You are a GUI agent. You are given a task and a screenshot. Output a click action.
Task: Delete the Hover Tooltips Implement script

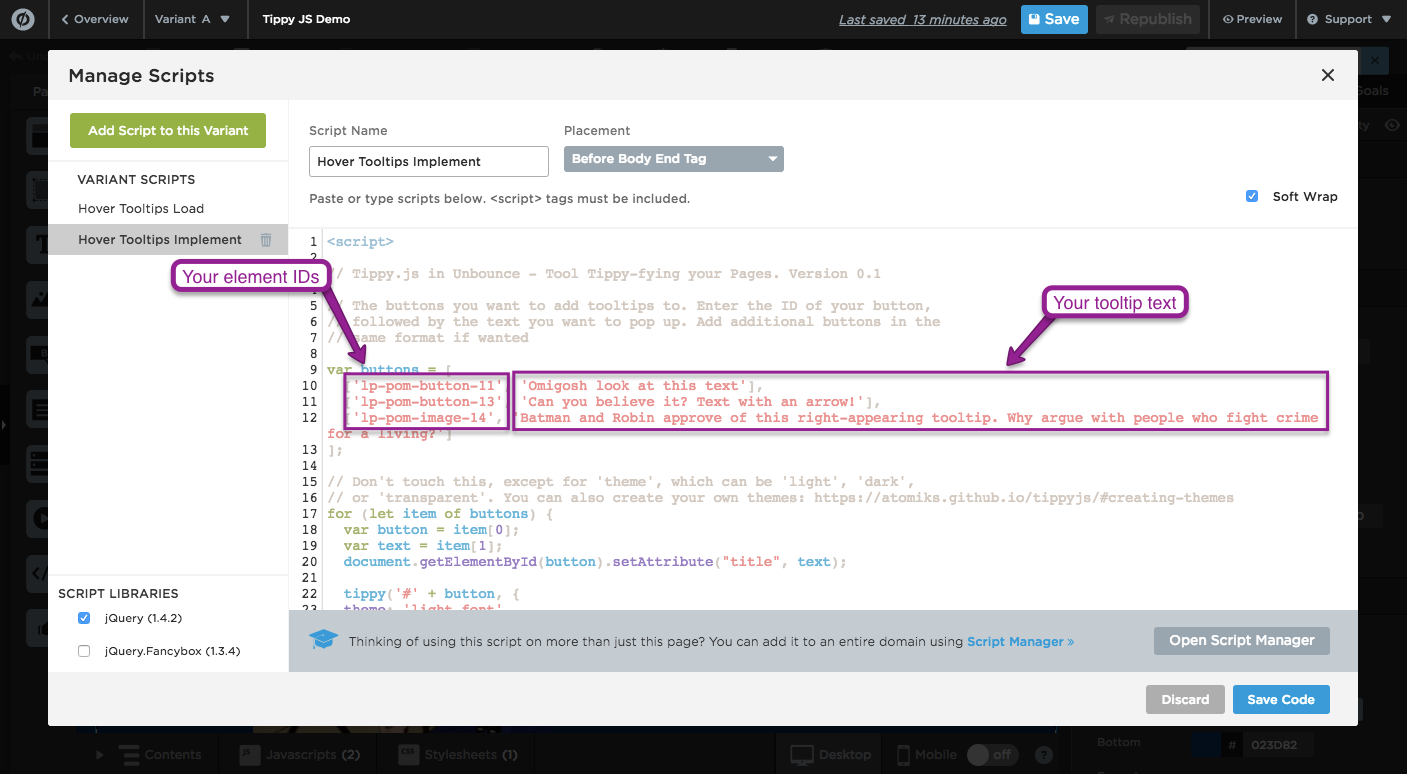coord(266,240)
